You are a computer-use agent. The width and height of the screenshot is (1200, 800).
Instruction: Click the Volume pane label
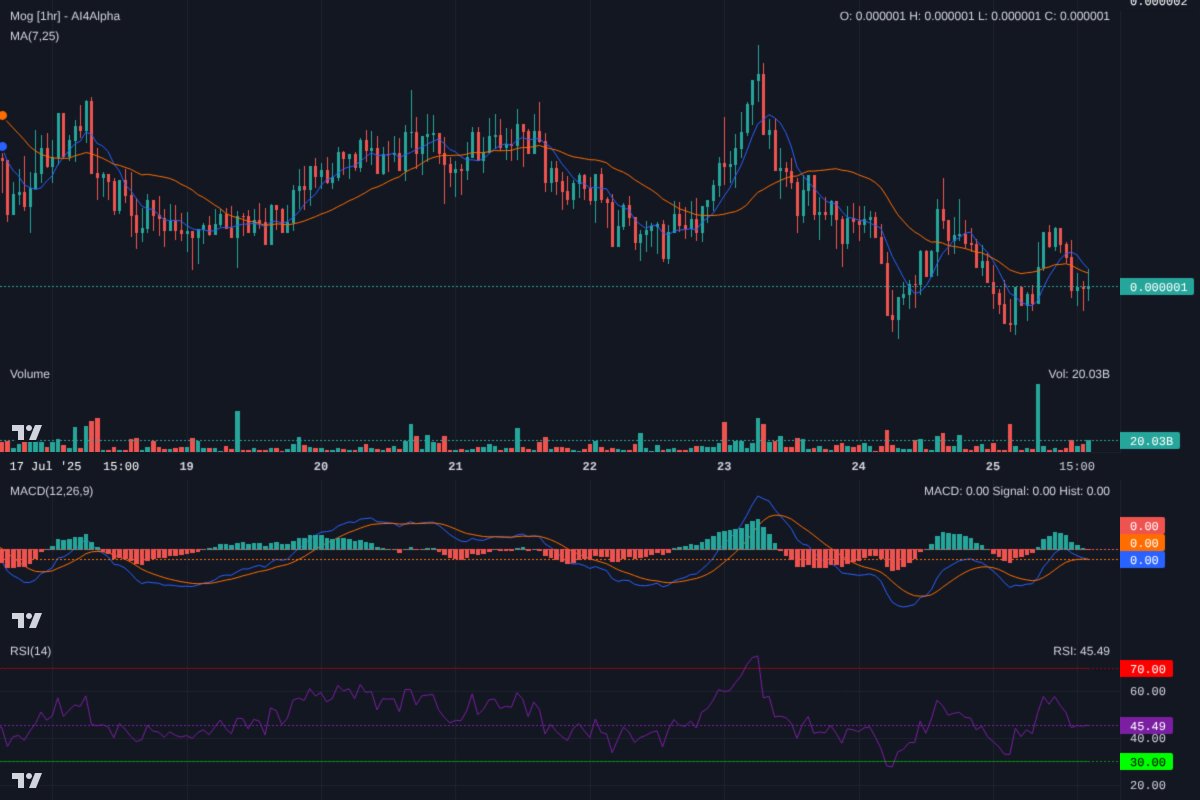pyautogui.click(x=30, y=374)
